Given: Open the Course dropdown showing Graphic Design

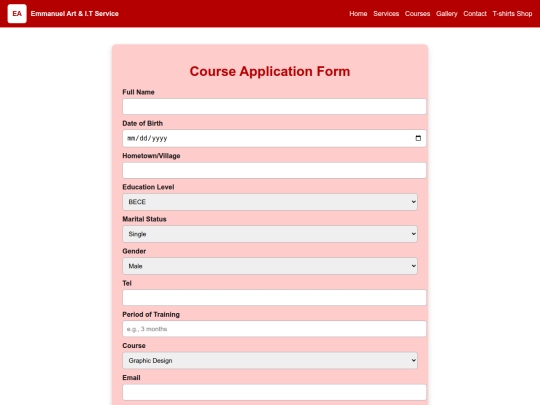Looking at the screenshot, I should point(270,361).
